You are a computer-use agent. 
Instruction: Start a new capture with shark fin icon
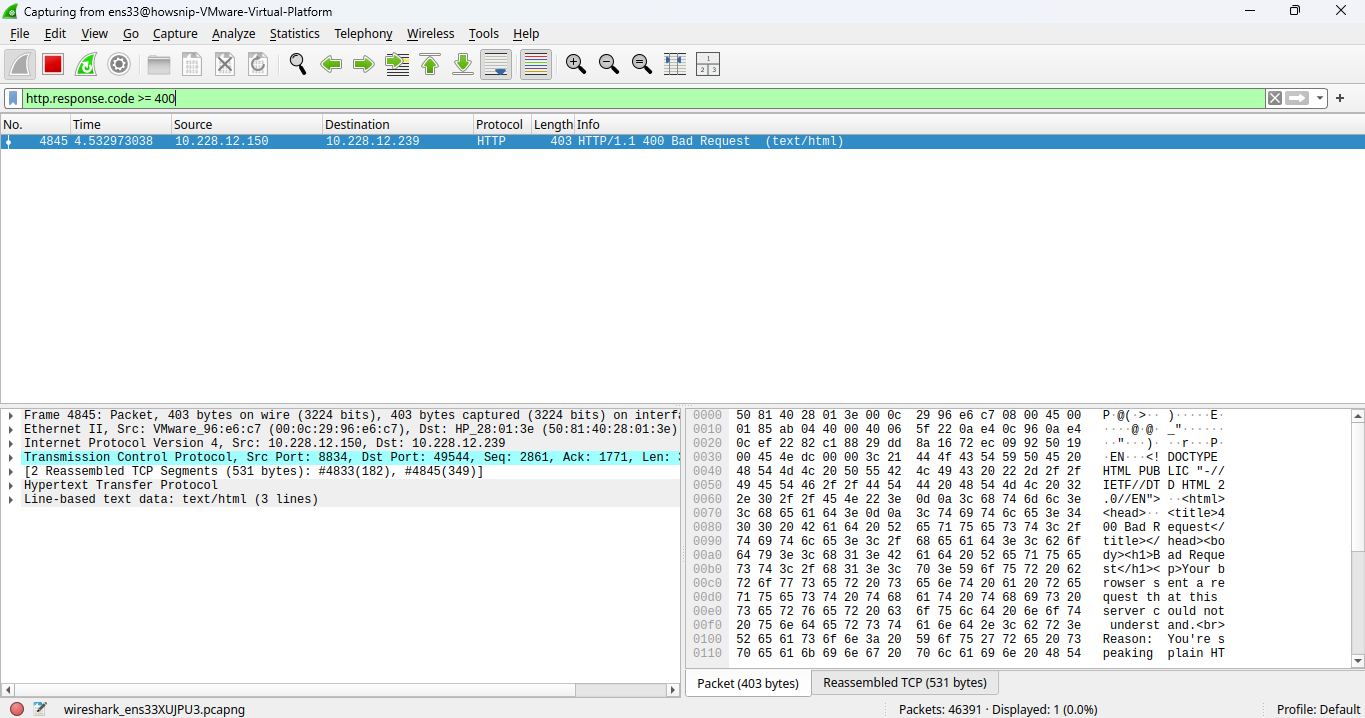coord(20,64)
